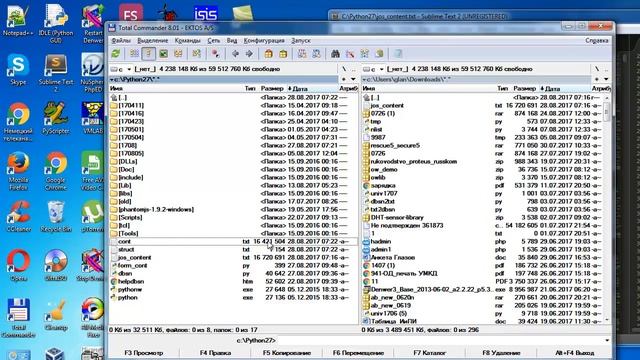Click PyScripter desktop icon
640x360 pixels.
tap(56, 118)
